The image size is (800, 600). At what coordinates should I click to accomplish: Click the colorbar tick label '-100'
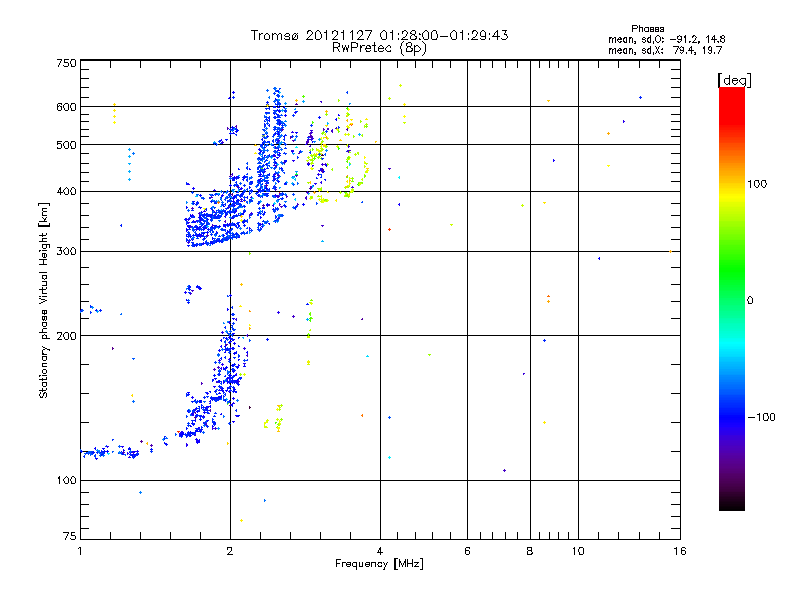tap(761, 417)
